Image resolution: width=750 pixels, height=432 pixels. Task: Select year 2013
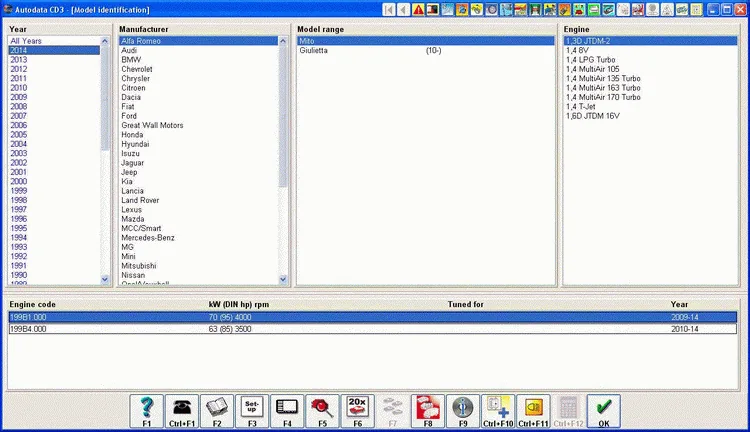54,60
